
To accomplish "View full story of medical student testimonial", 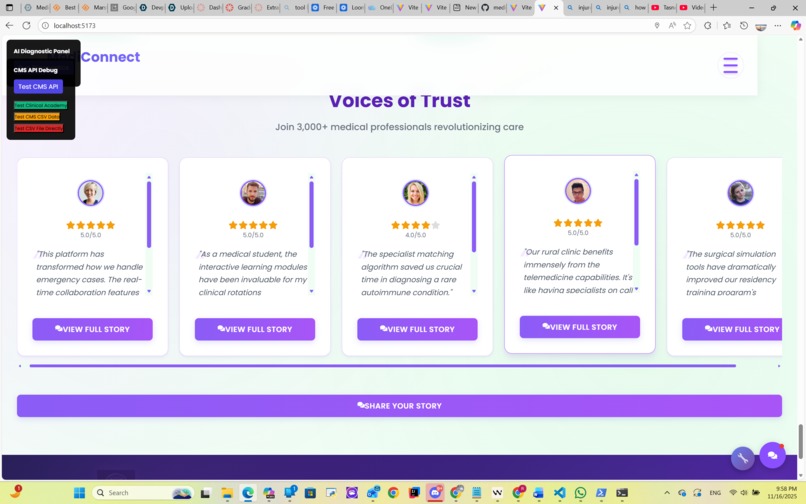I will (255, 329).
